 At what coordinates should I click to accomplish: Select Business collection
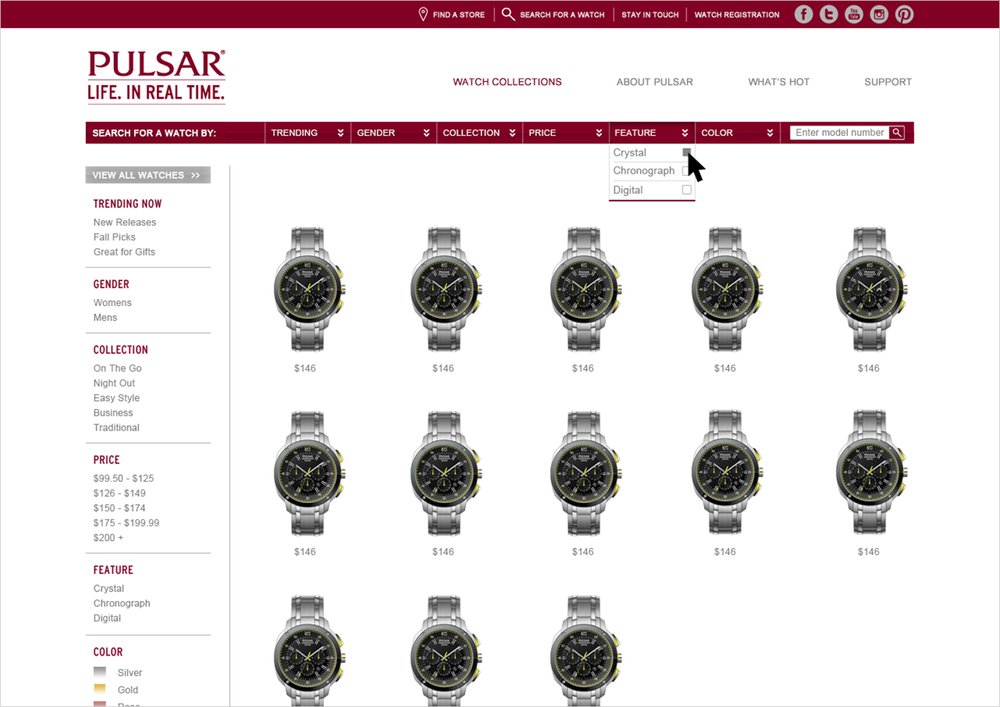(x=113, y=412)
